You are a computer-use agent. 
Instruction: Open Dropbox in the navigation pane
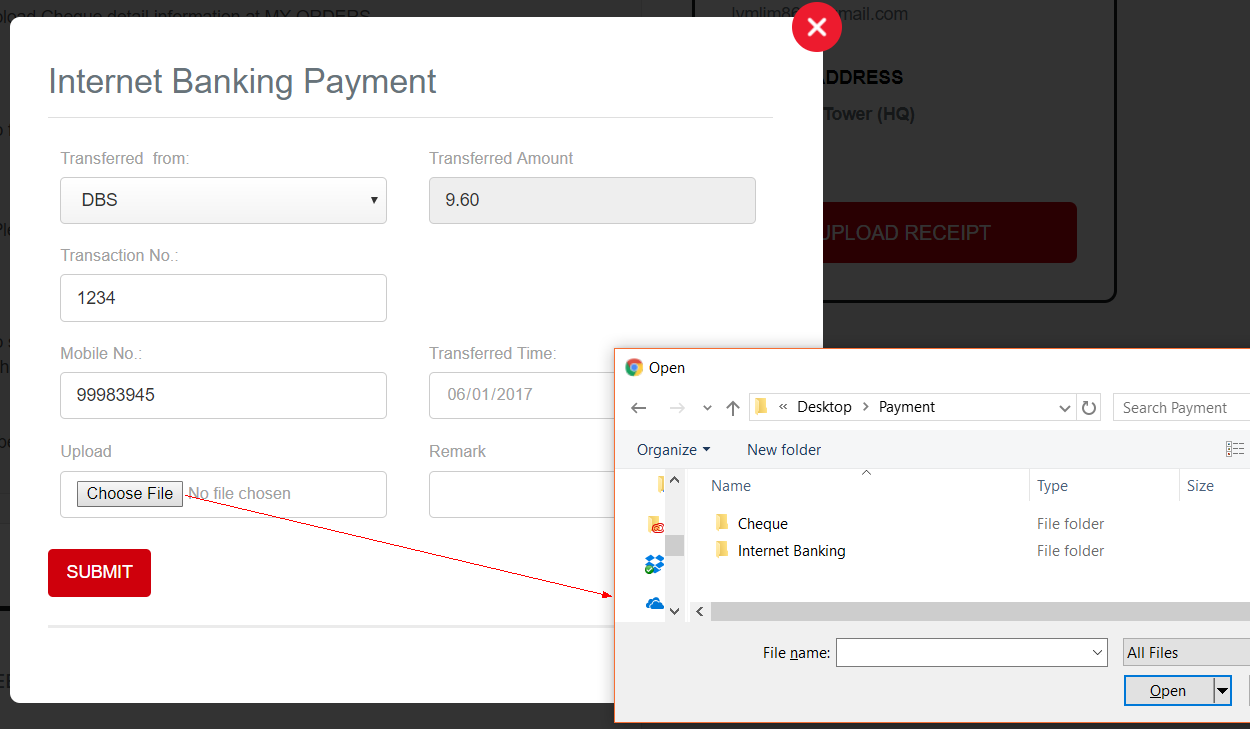coord(655,565)
